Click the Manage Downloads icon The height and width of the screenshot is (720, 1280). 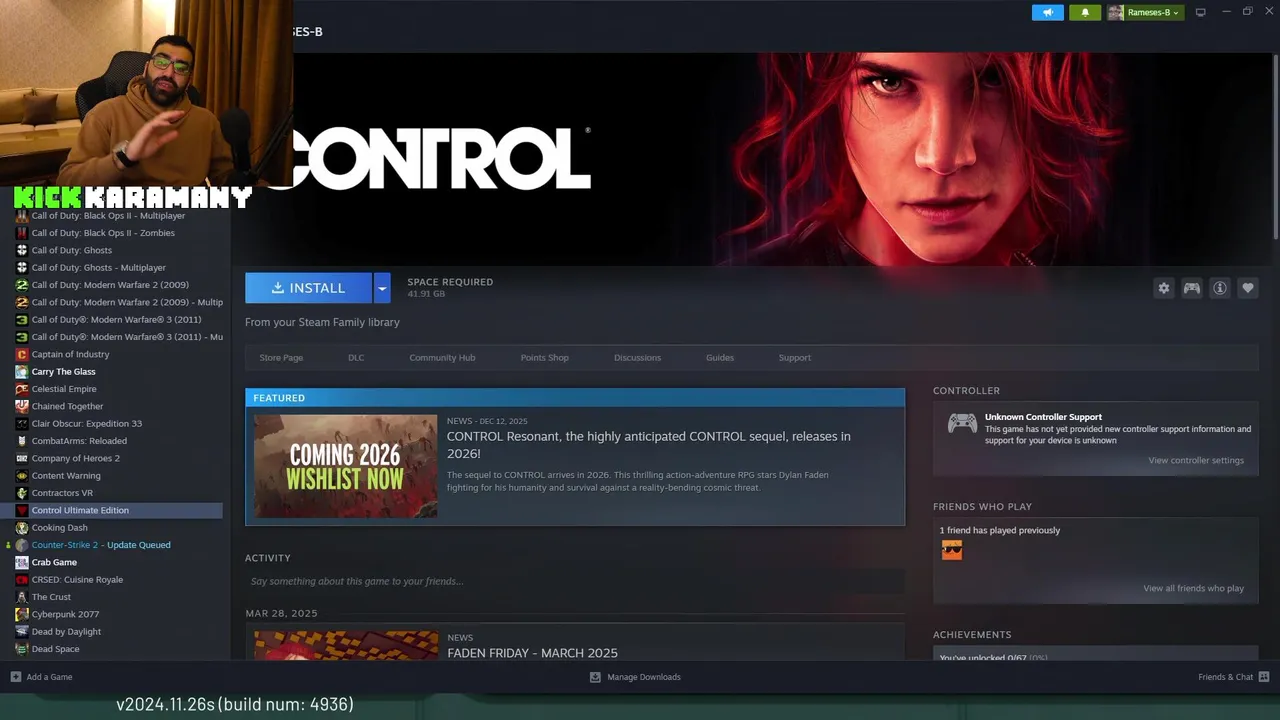click(595, 677)
